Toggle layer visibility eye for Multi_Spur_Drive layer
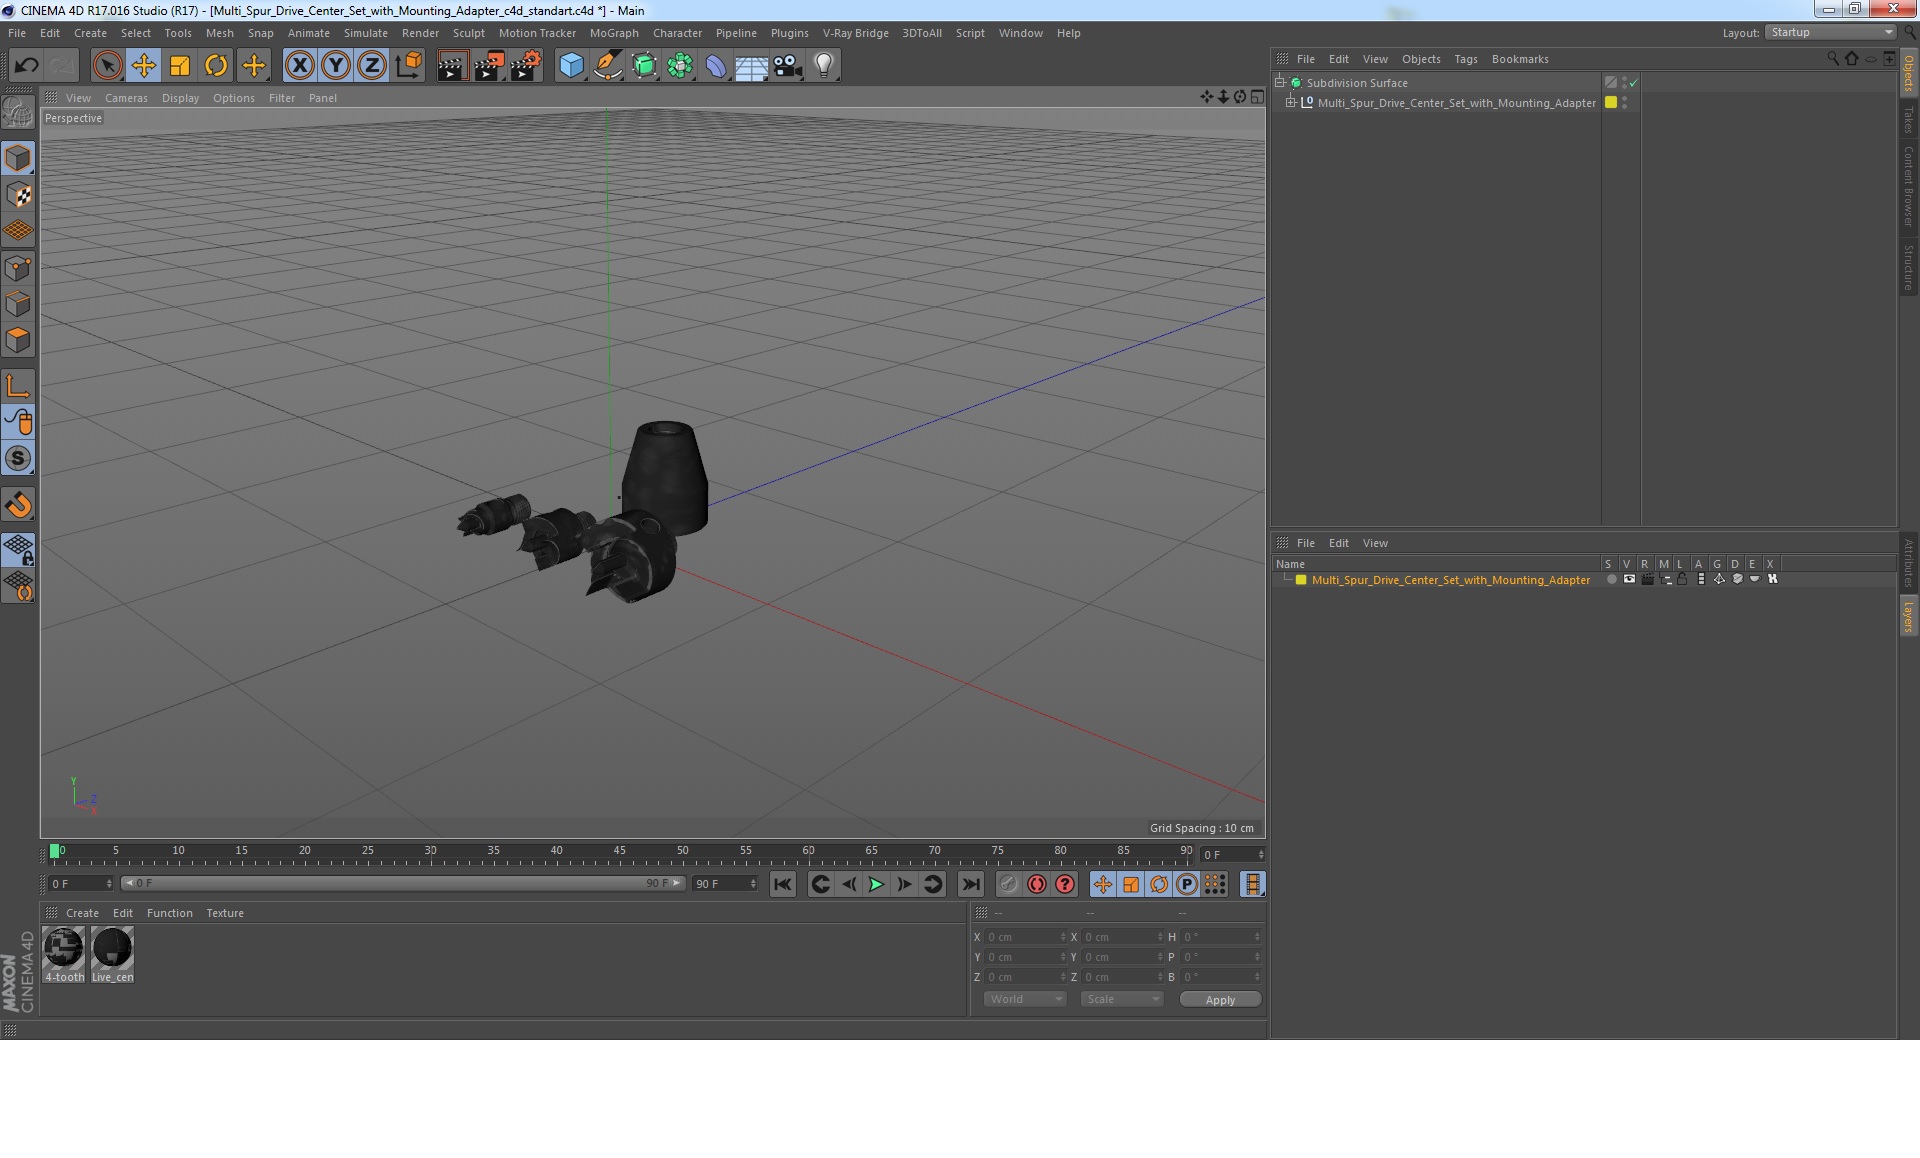Screen dimensions: 1920x1158 tap(1629, 580)
